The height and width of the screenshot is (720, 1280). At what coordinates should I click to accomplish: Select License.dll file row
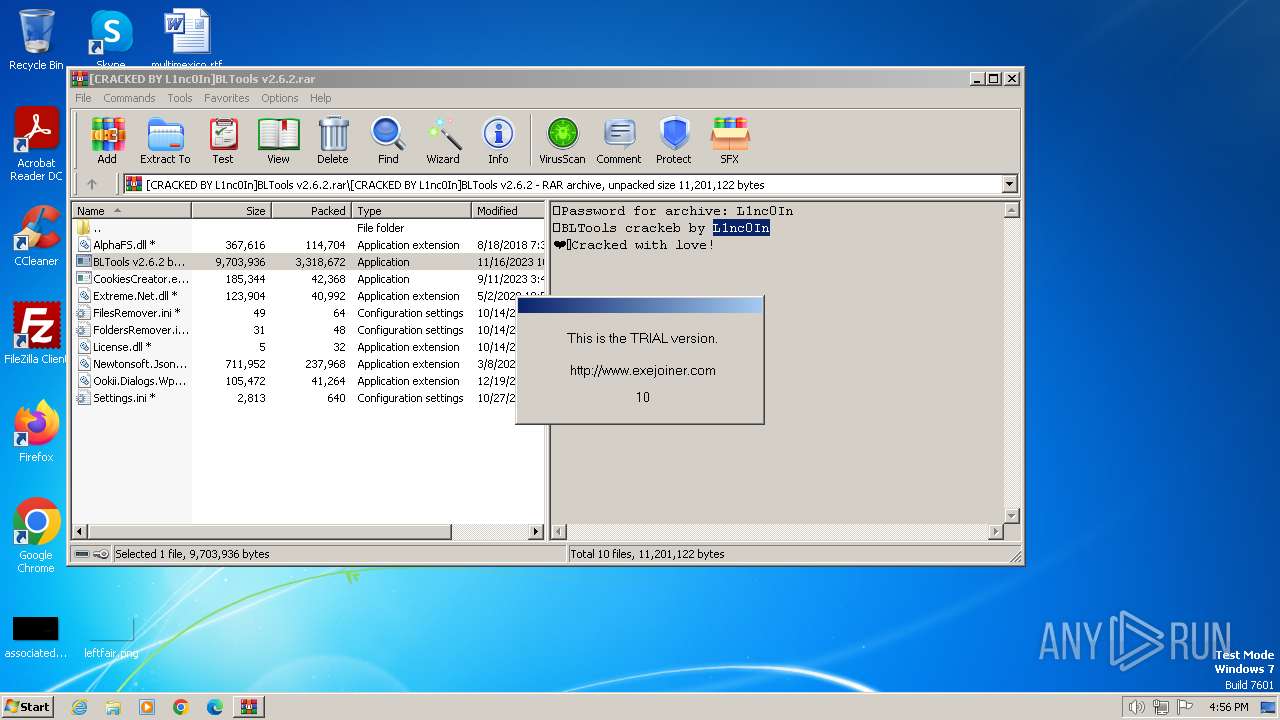pyautogui.click(x=295, y=347)
